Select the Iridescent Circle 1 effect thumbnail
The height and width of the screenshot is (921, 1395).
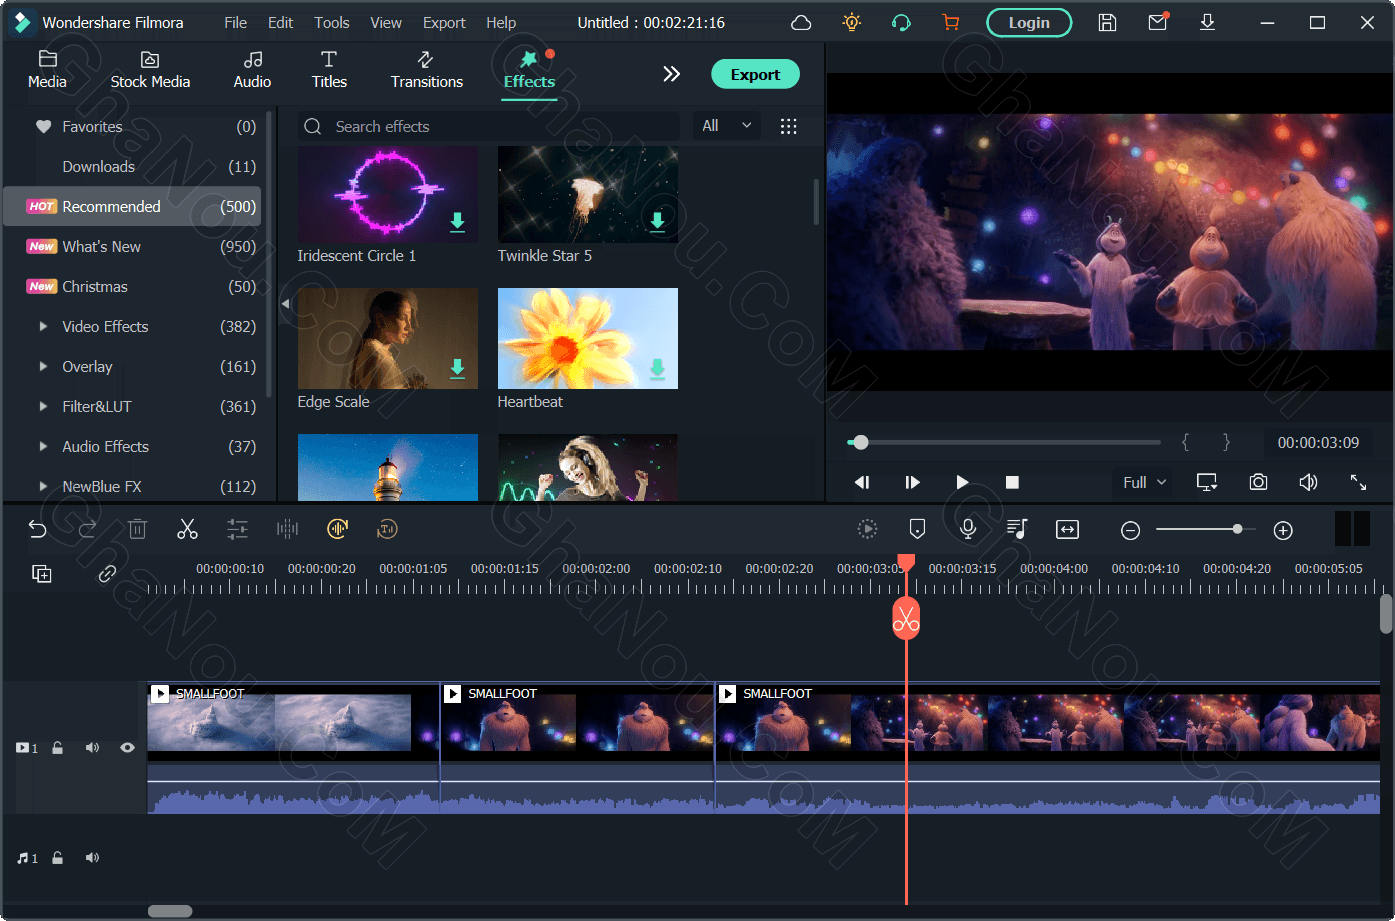[388, 194]
